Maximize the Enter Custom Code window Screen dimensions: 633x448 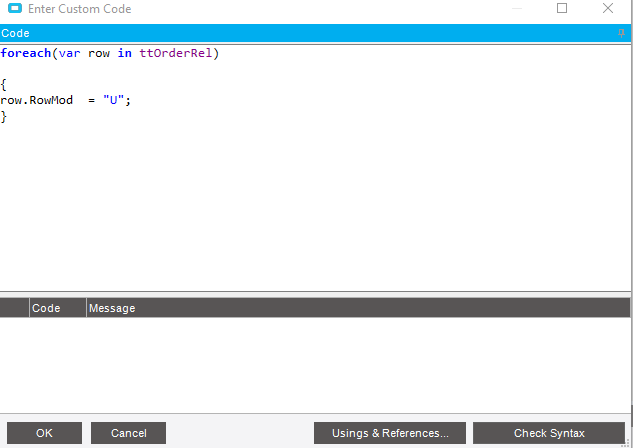(562, 8)
